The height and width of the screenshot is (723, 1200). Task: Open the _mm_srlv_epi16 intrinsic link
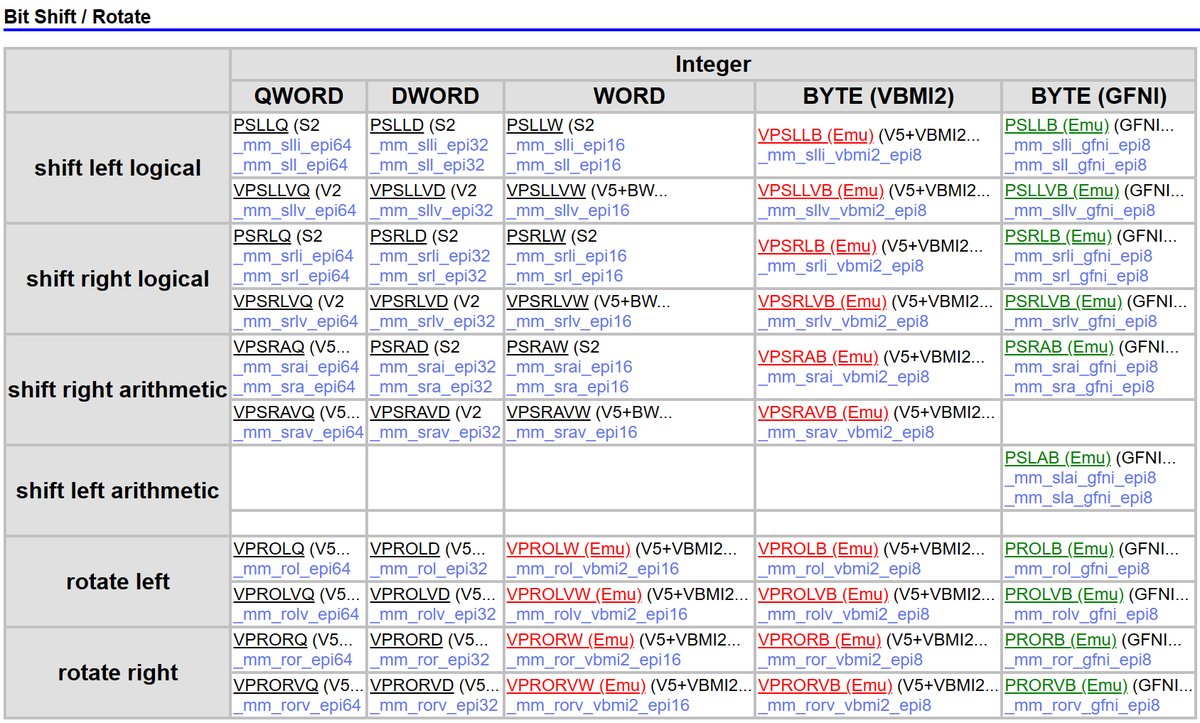(569, 322)
